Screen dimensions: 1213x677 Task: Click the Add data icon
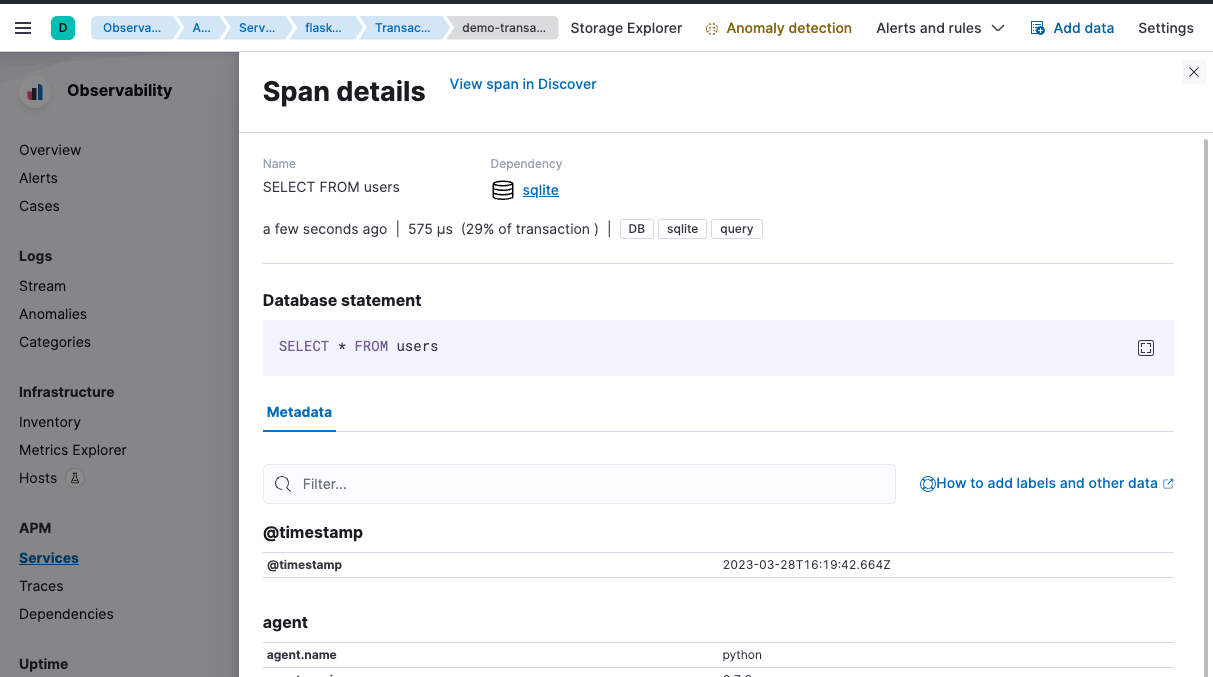pyautogui.click(x=1038, y=28)
